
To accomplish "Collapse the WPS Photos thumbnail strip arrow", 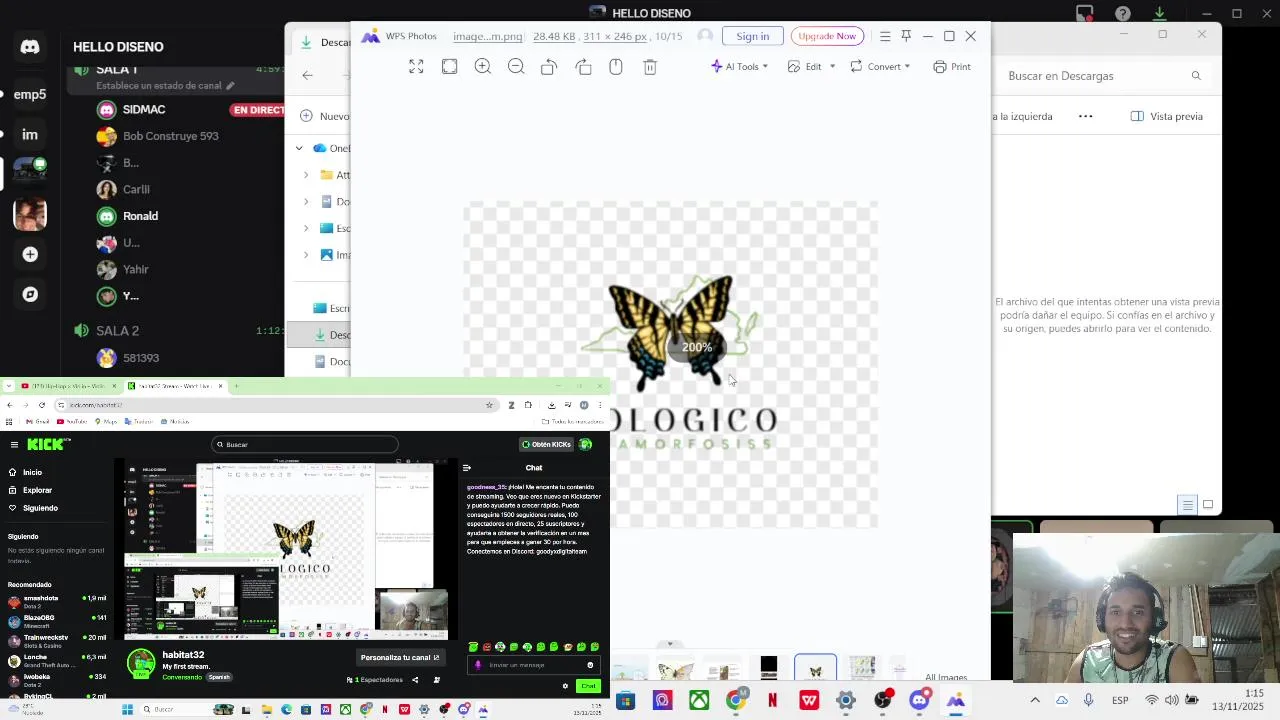I will 670,644.
